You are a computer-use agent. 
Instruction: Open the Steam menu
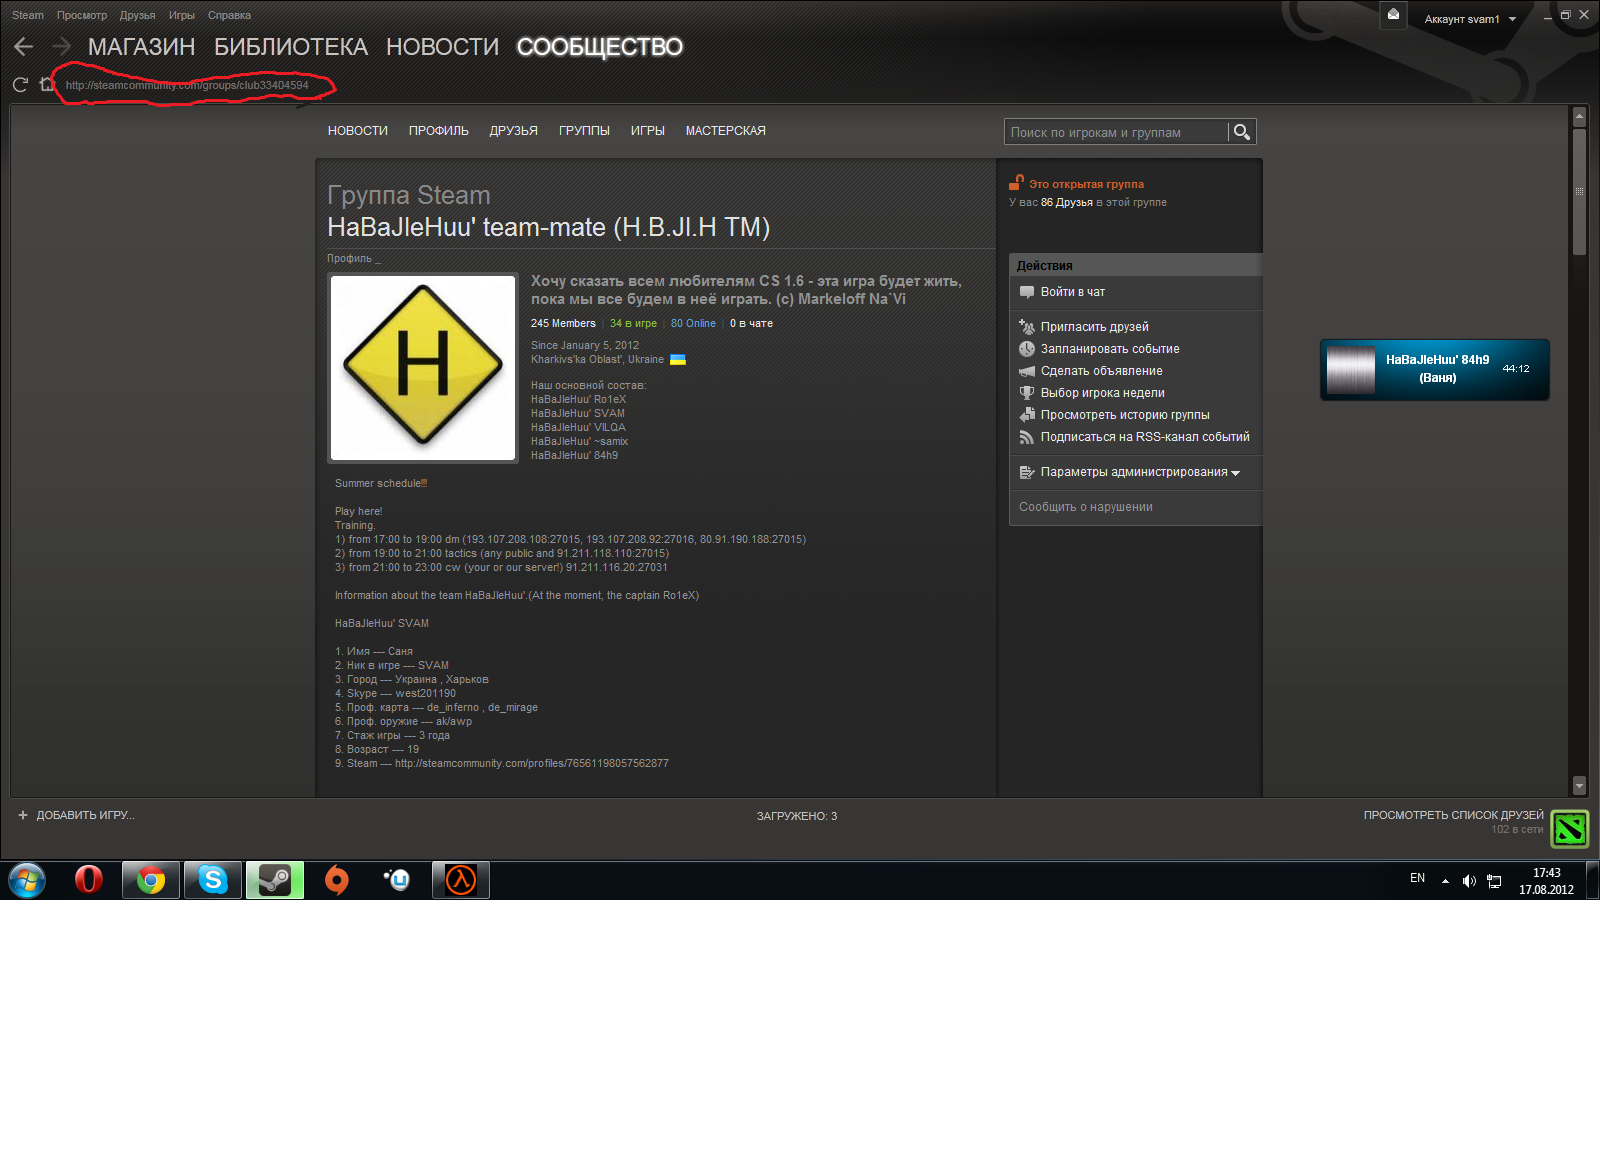pos(28,15)
